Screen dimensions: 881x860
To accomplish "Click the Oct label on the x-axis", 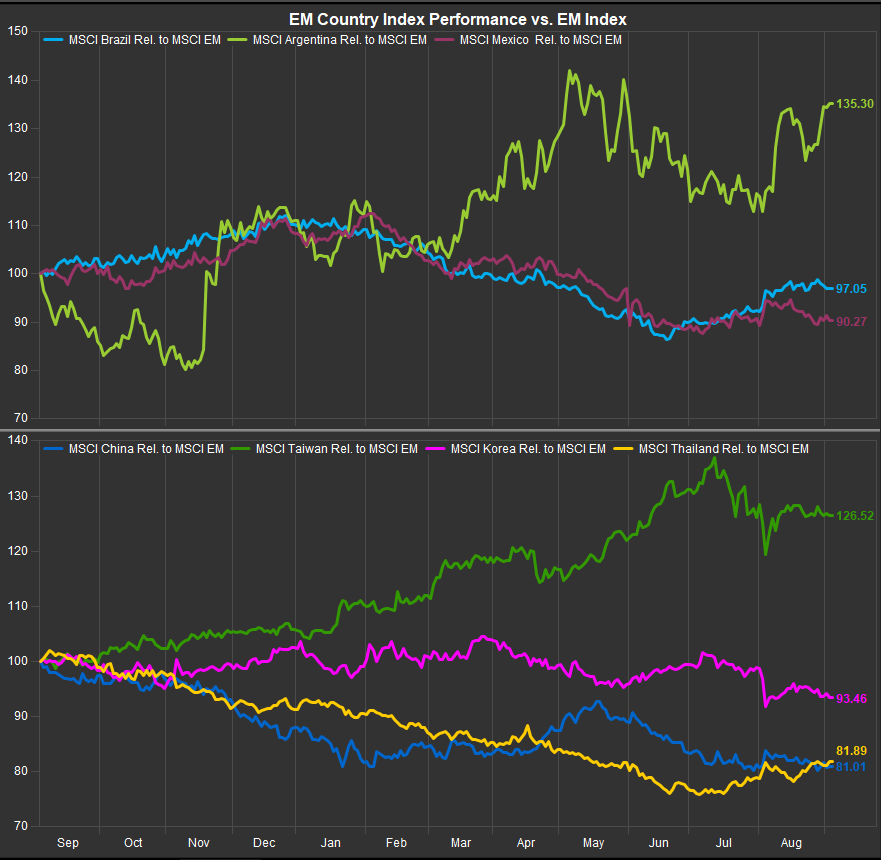I will [133, 843].
